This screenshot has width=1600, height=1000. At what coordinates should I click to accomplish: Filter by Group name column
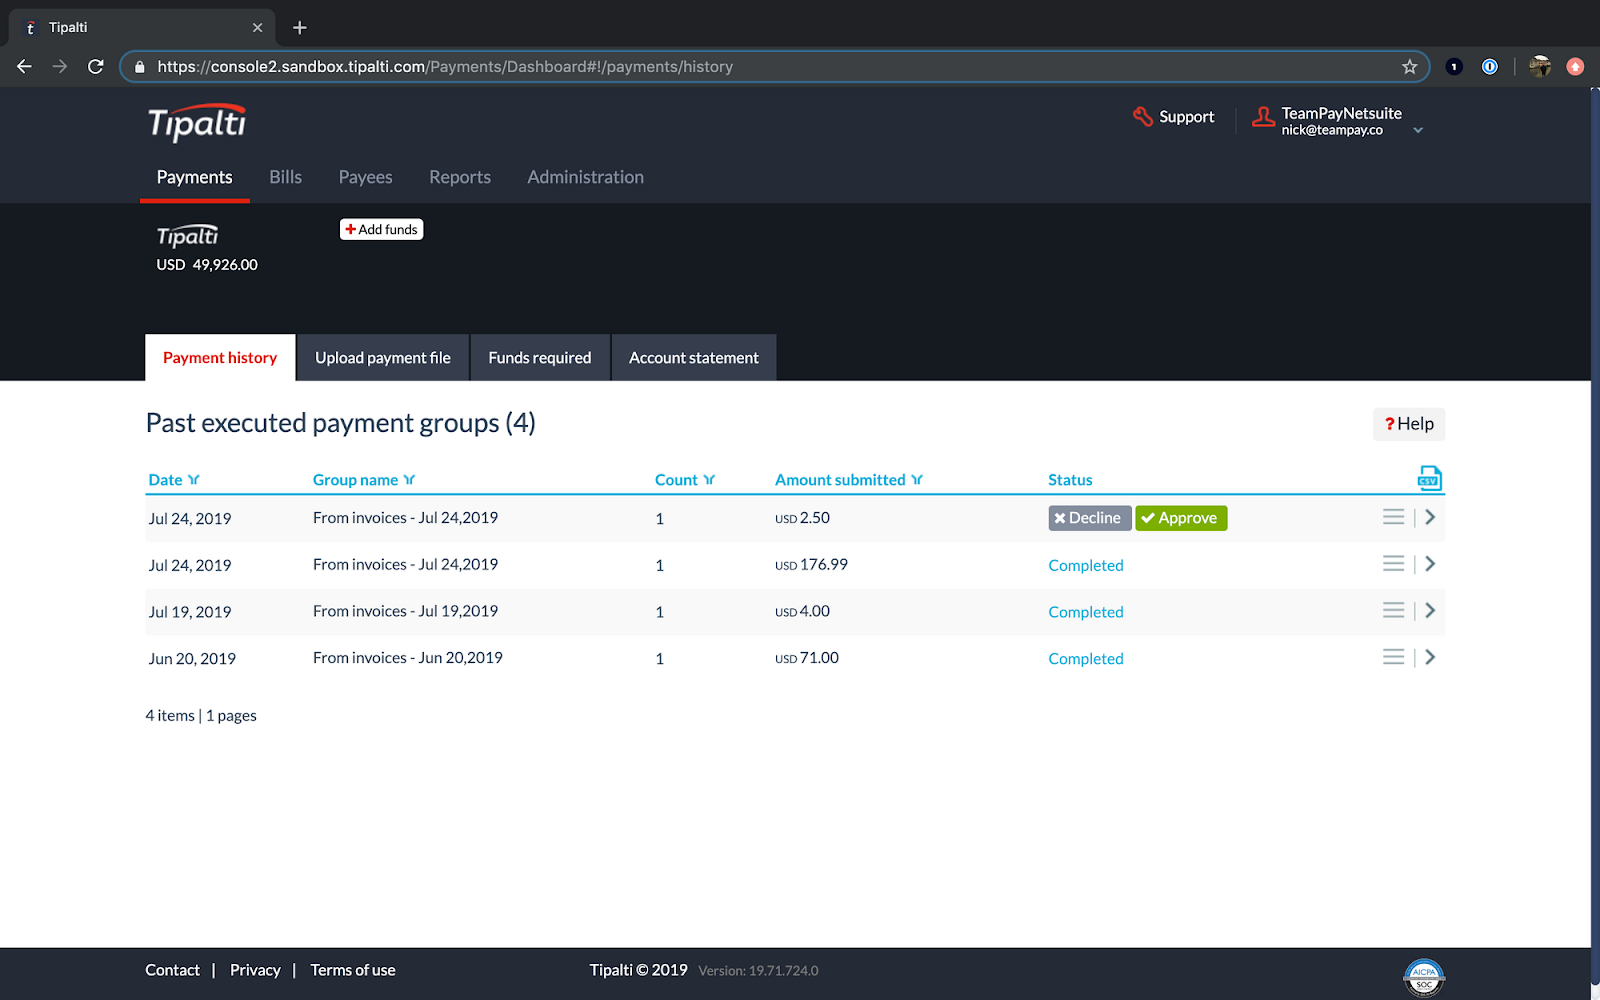pyautogui.click(x=409, y=480)
